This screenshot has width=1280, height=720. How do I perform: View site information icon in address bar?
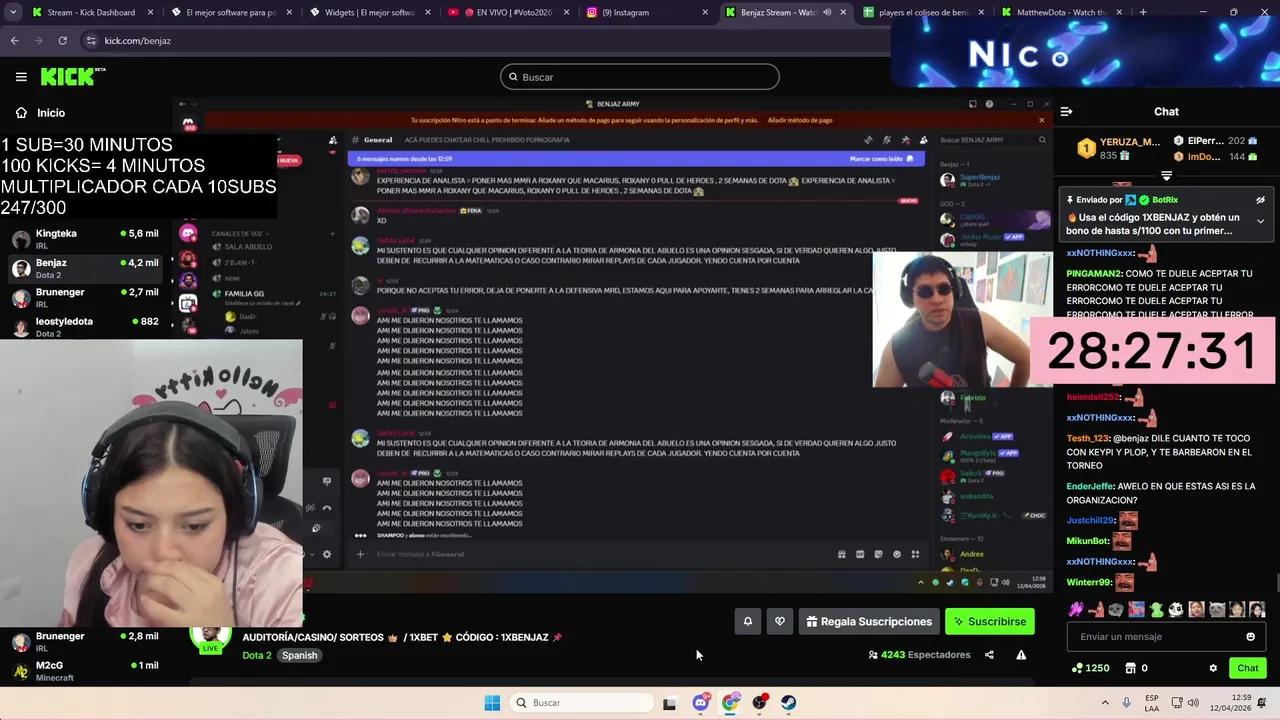click(x=91, y=41)
